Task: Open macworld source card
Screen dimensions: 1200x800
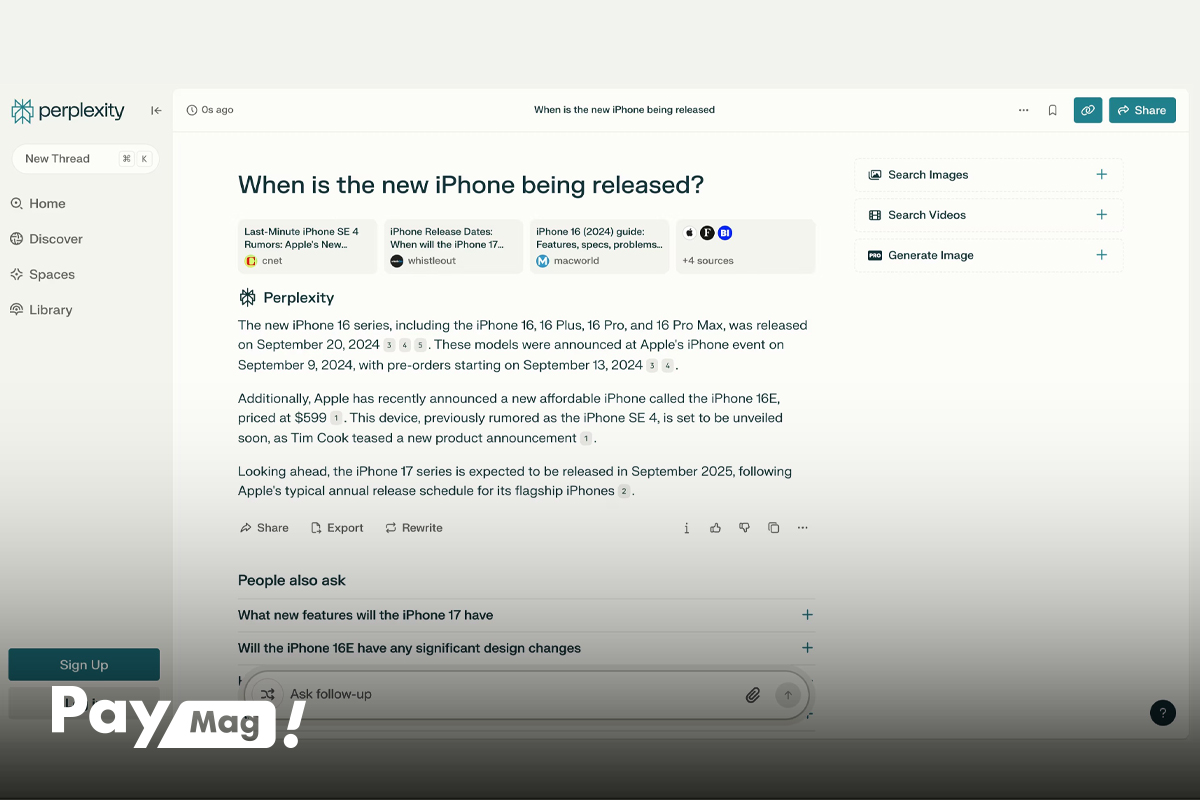Action: (x=600, y=246)
